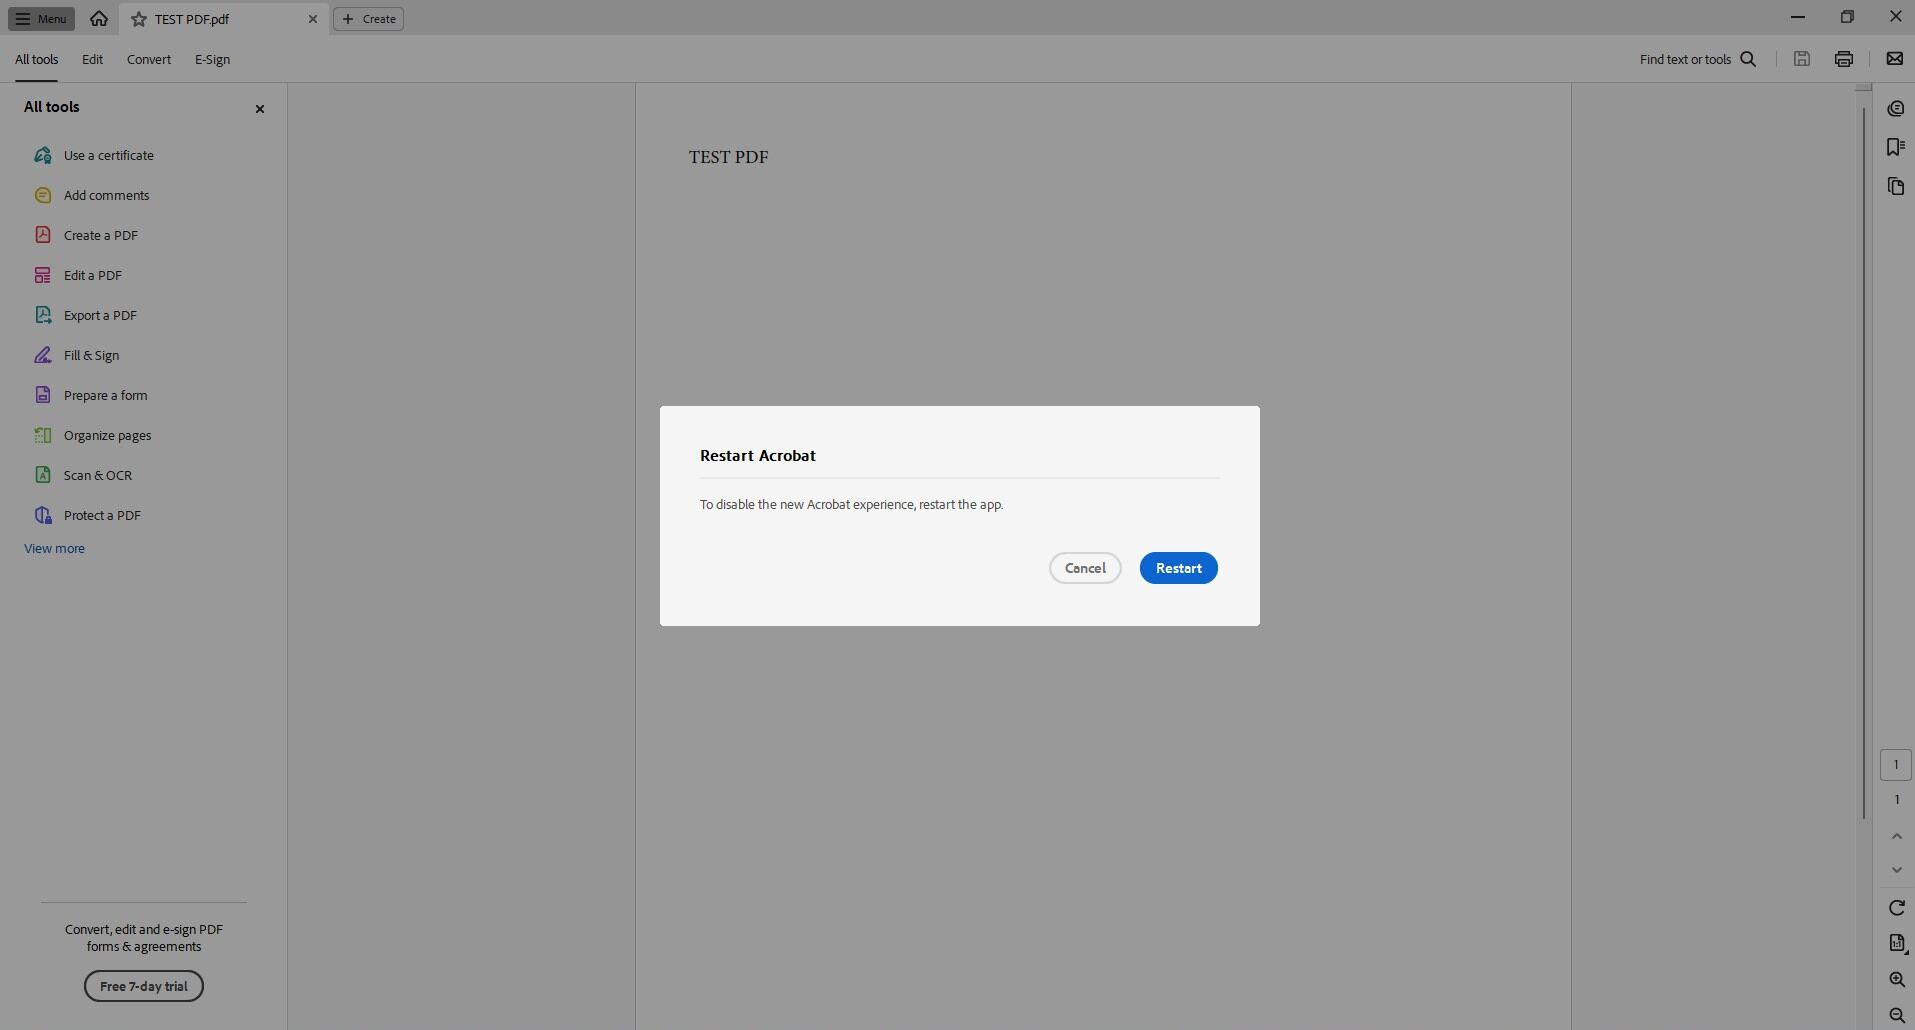The height and width of the screenshot is (1030, 1915).
Task: Open the page thumbnails panel icon
Action: [1895, 187]
